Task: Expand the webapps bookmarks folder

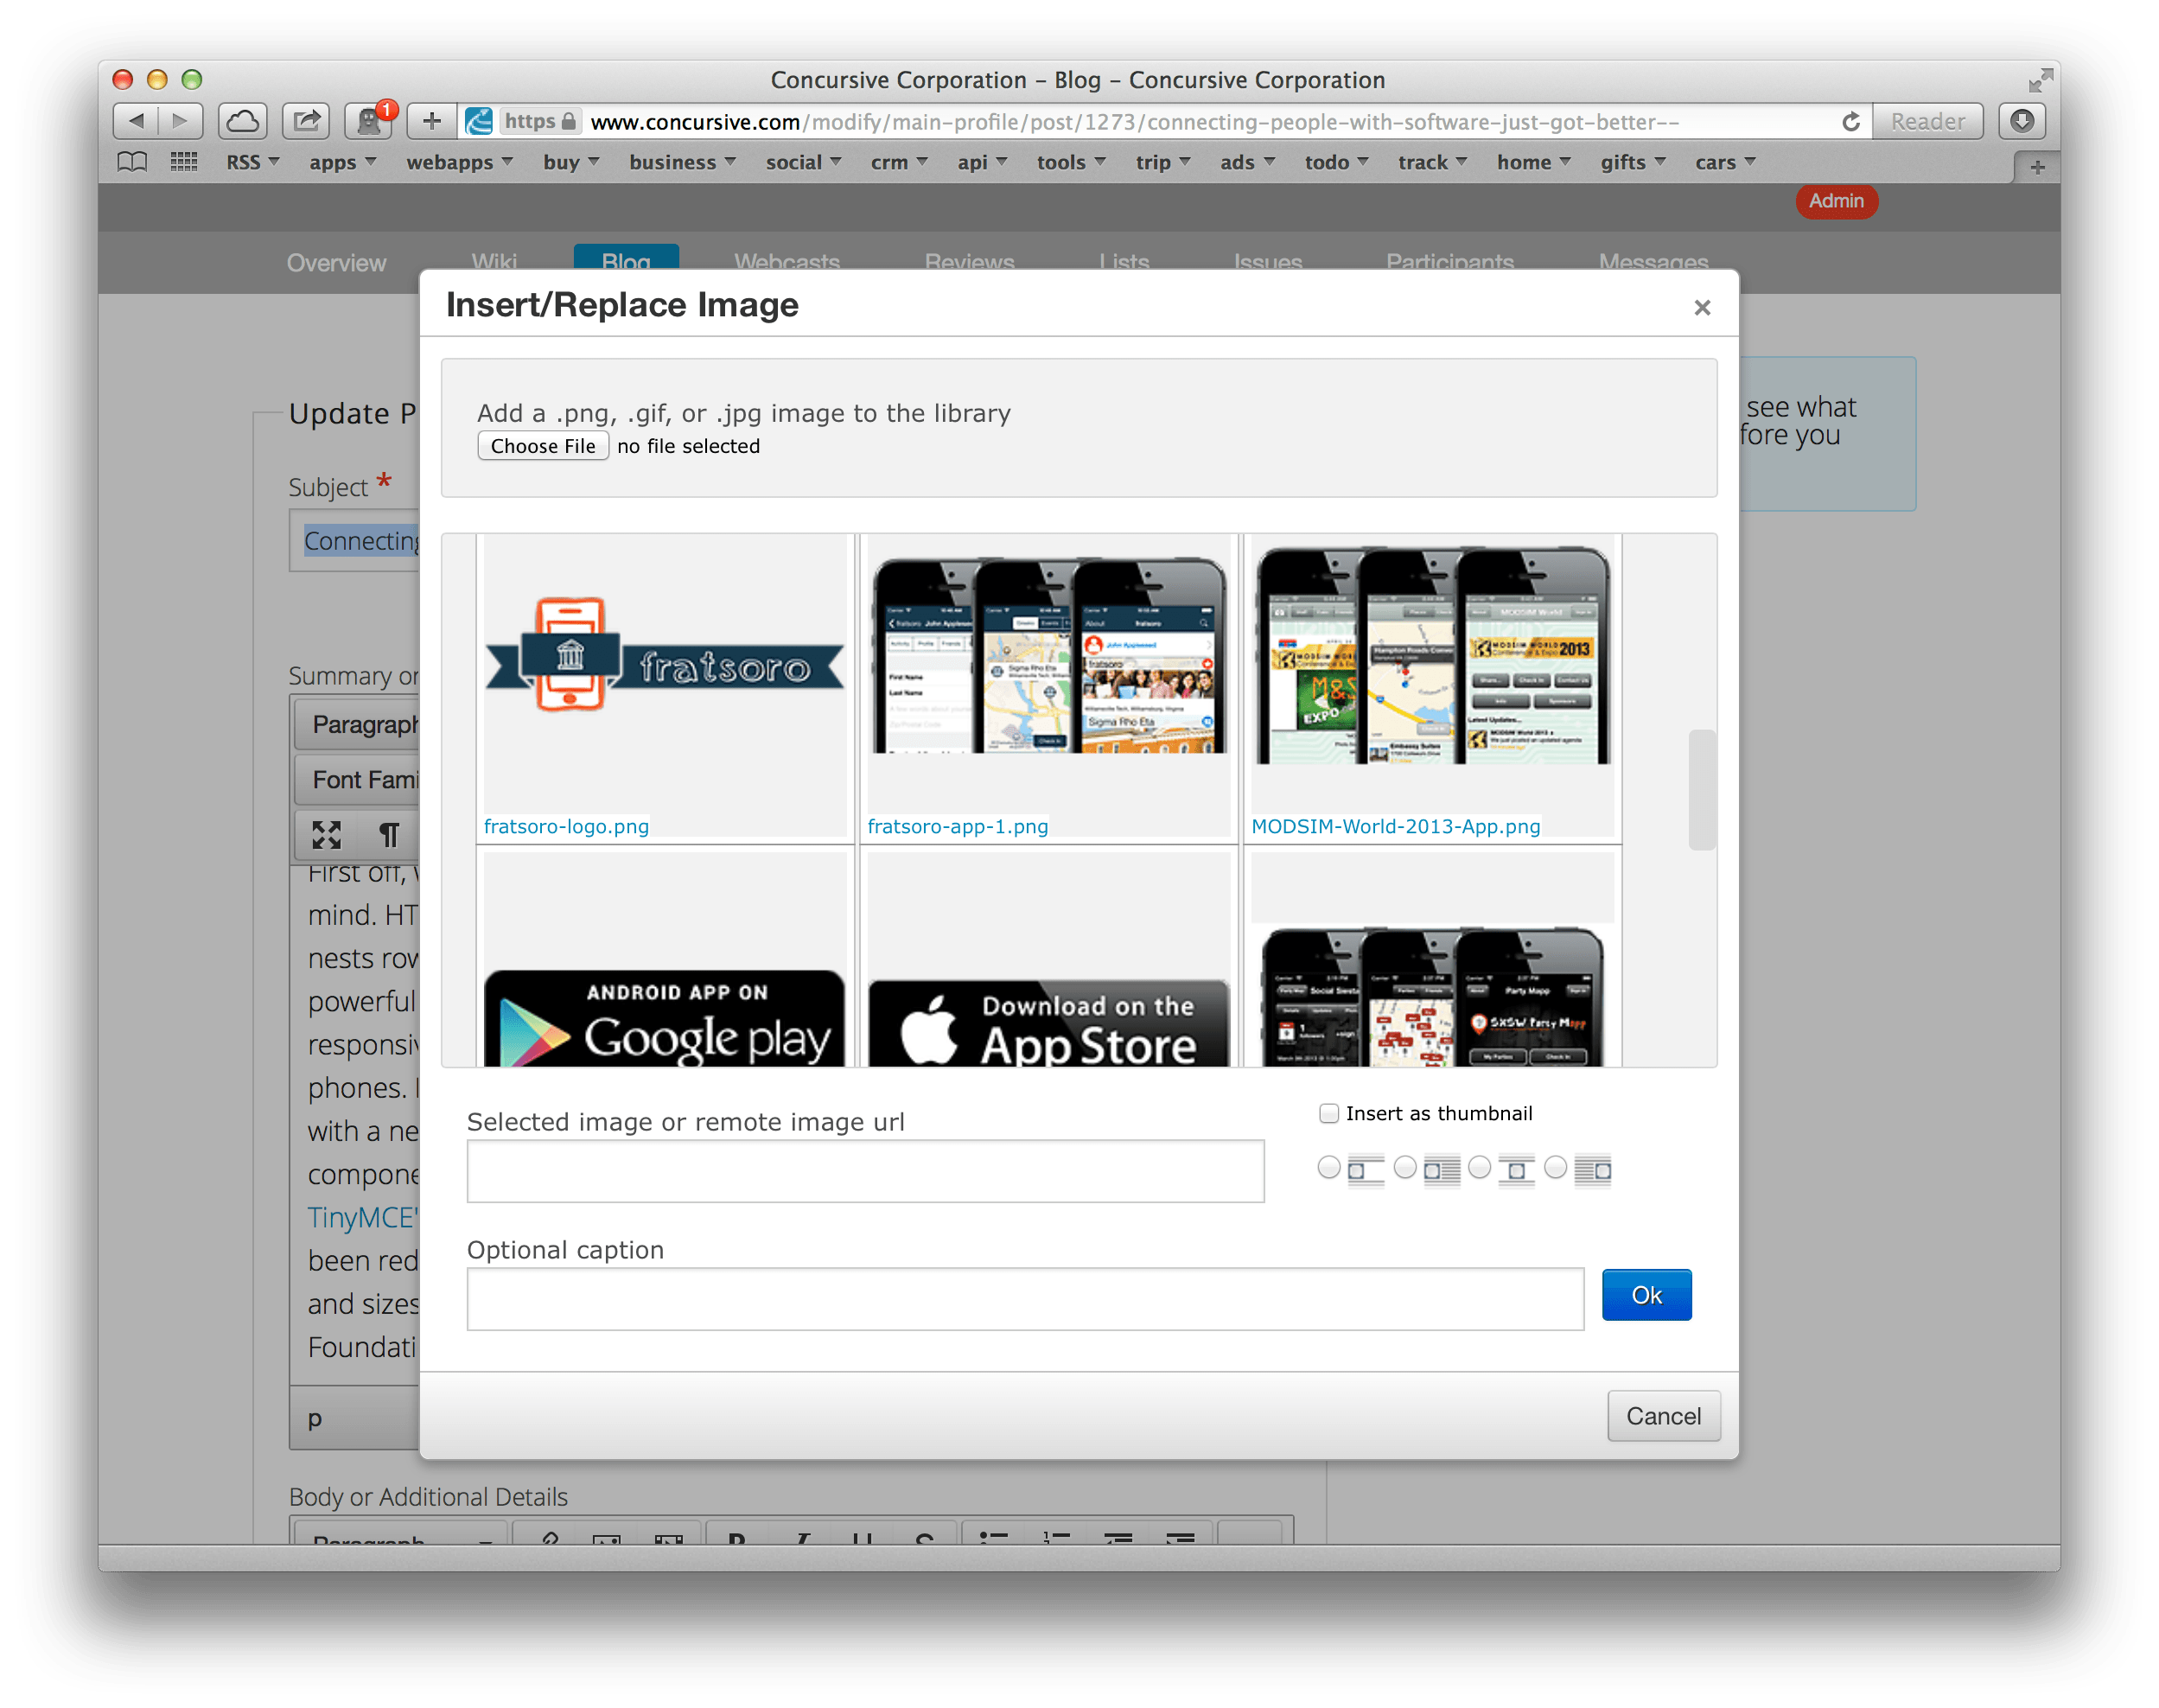Action: [459, 162]
